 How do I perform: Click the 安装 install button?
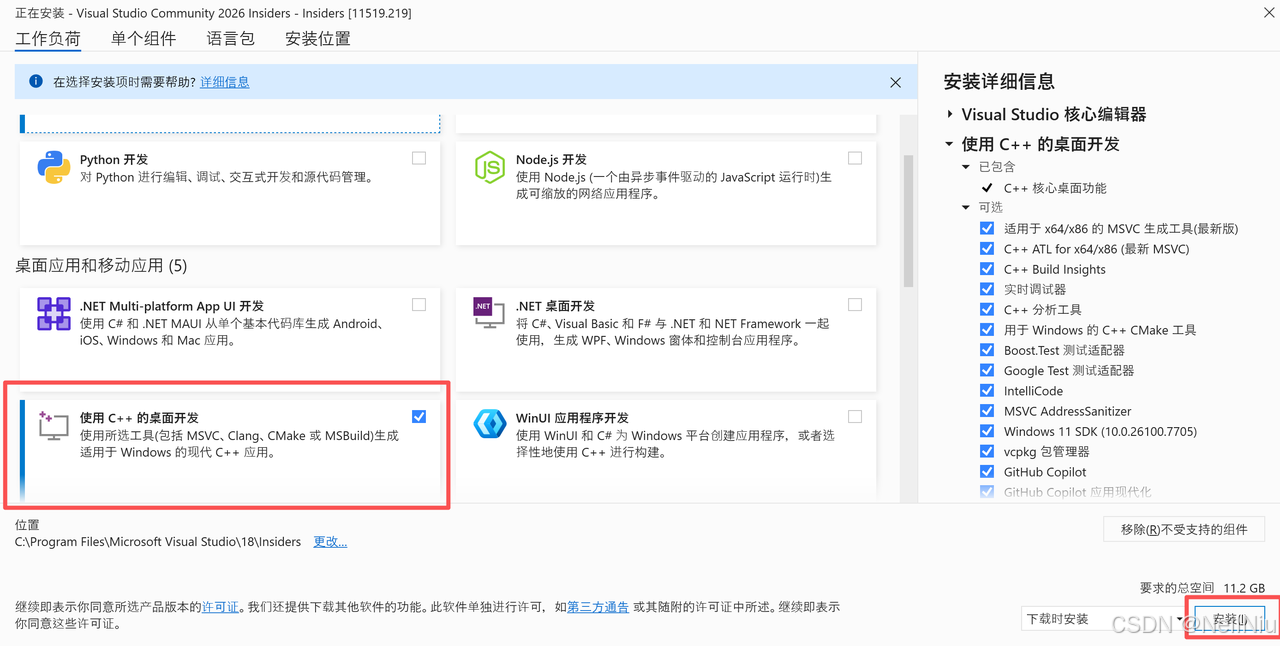1230,619
